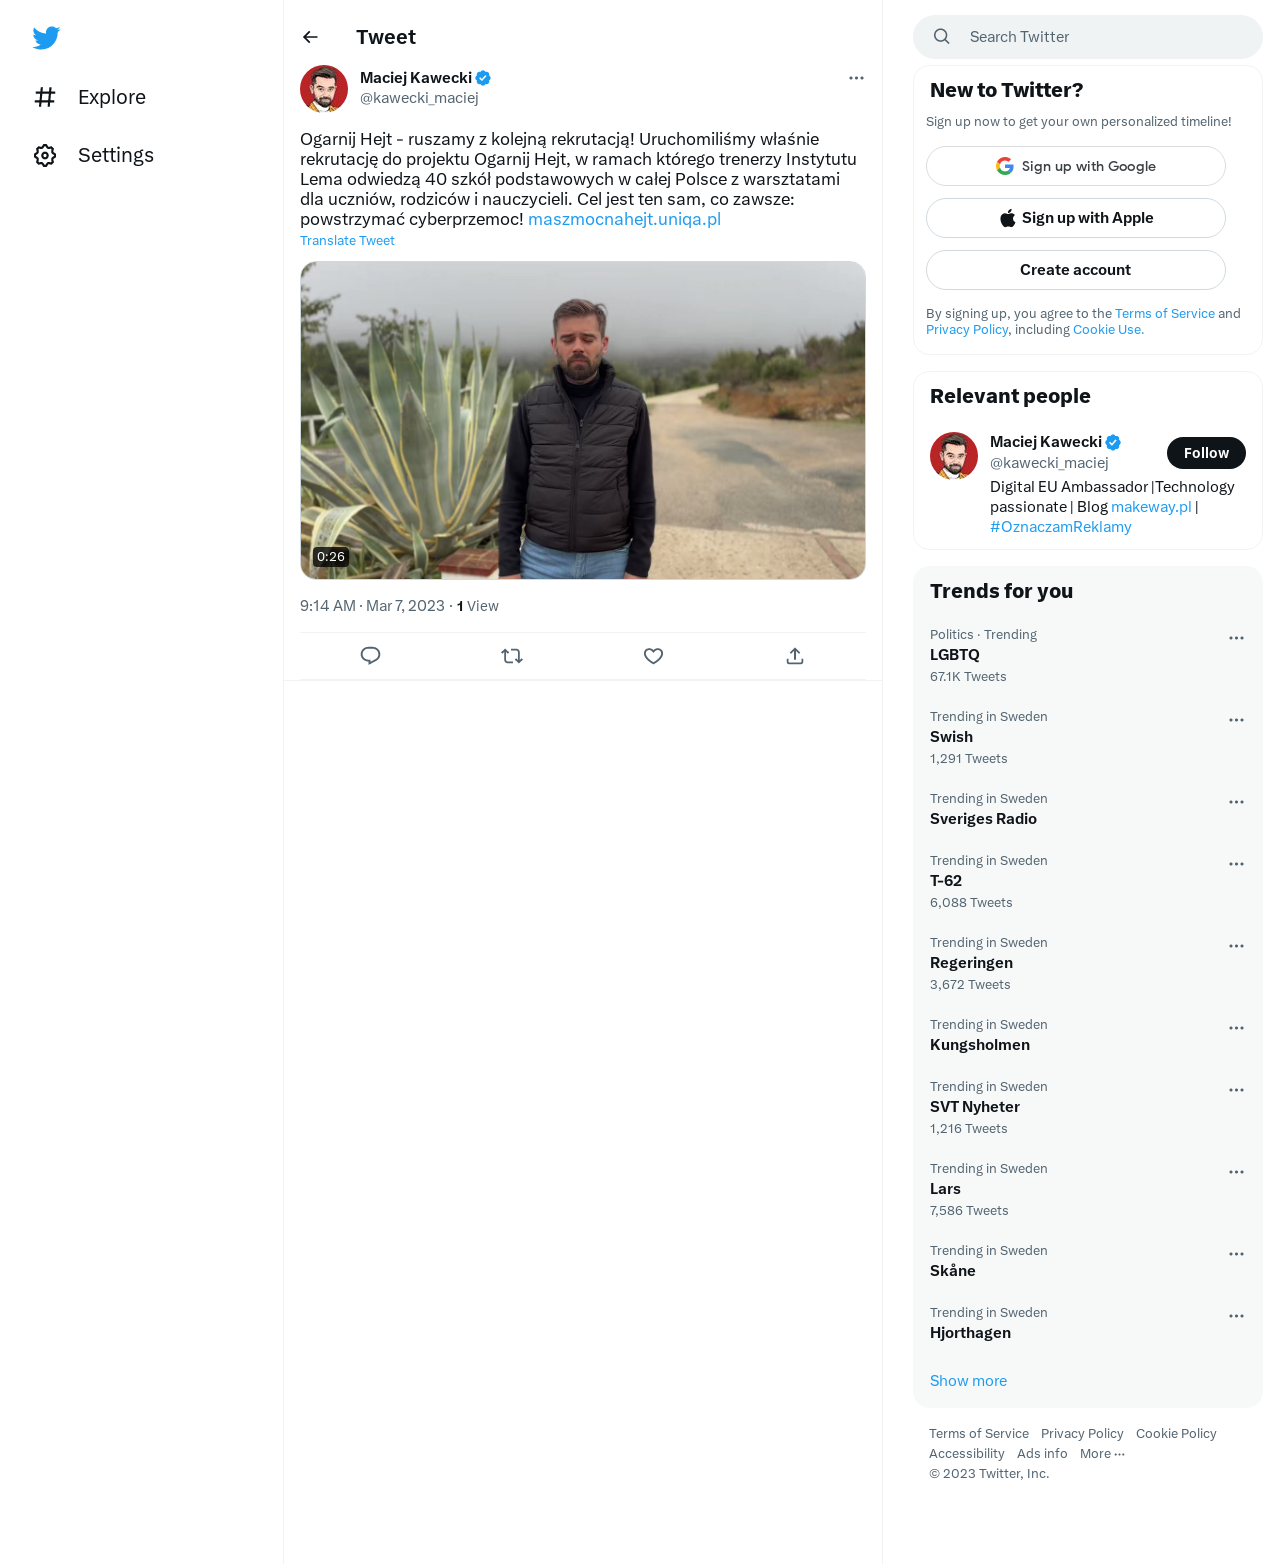Image resolution: width=1280 pixels, height=1564 pixels.
Task: Click the Search Twitter field
Action: tap(1088, 37)
